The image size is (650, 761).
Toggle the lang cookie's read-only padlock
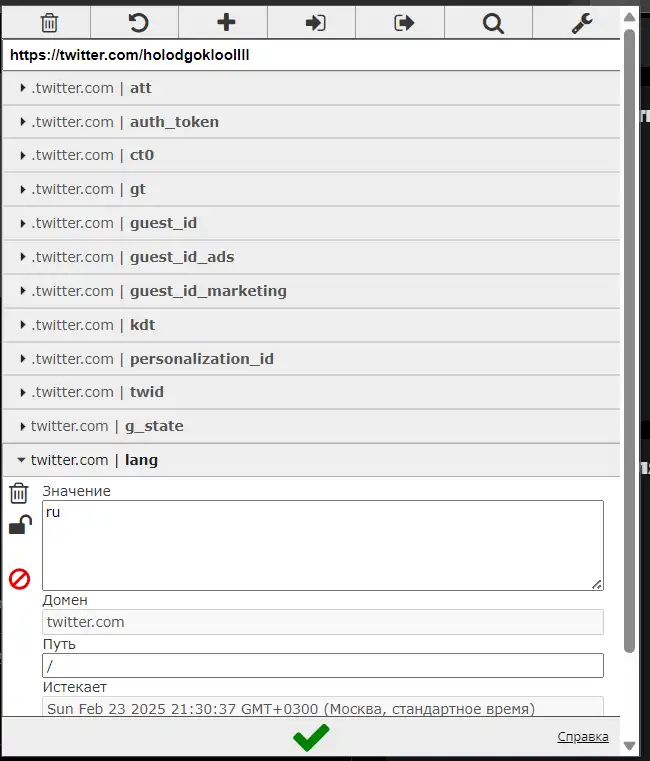(x=20, y=525)
